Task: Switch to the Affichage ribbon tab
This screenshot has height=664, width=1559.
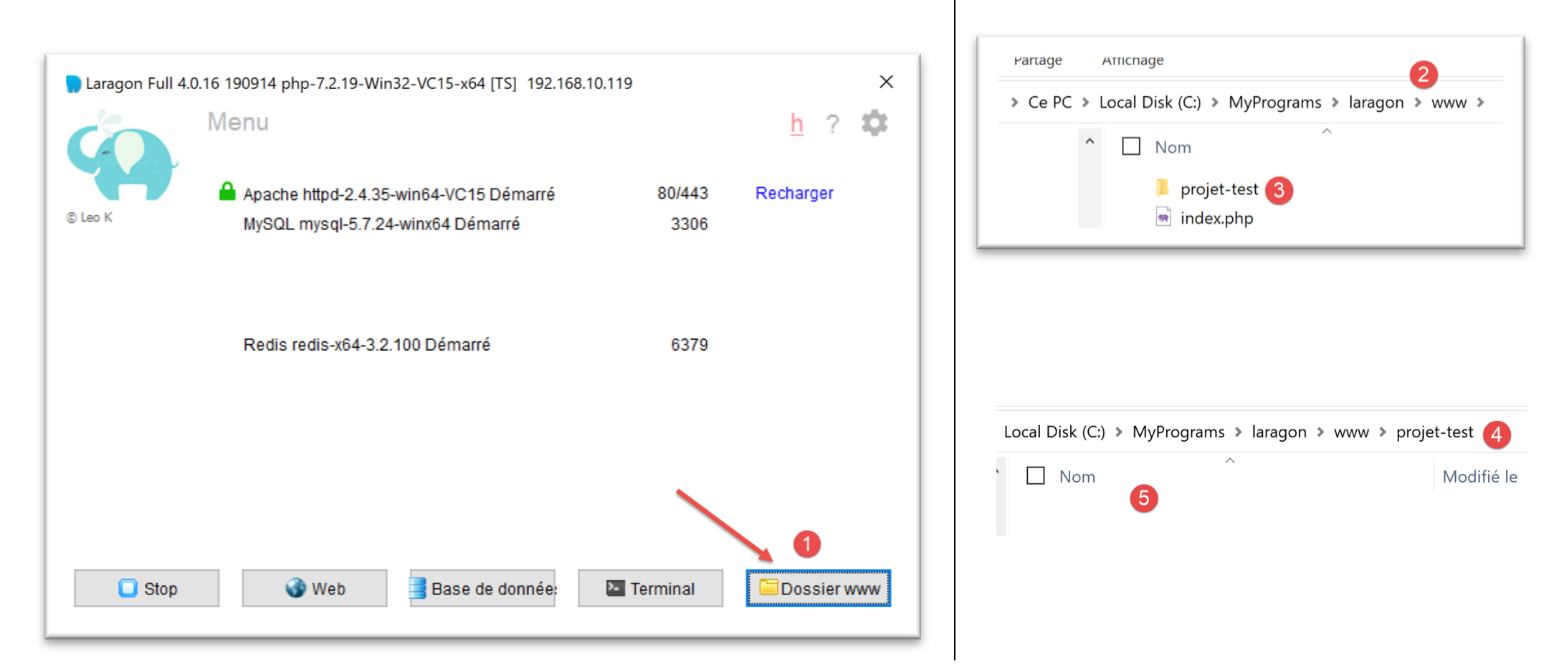Action: click(1132, 60)
